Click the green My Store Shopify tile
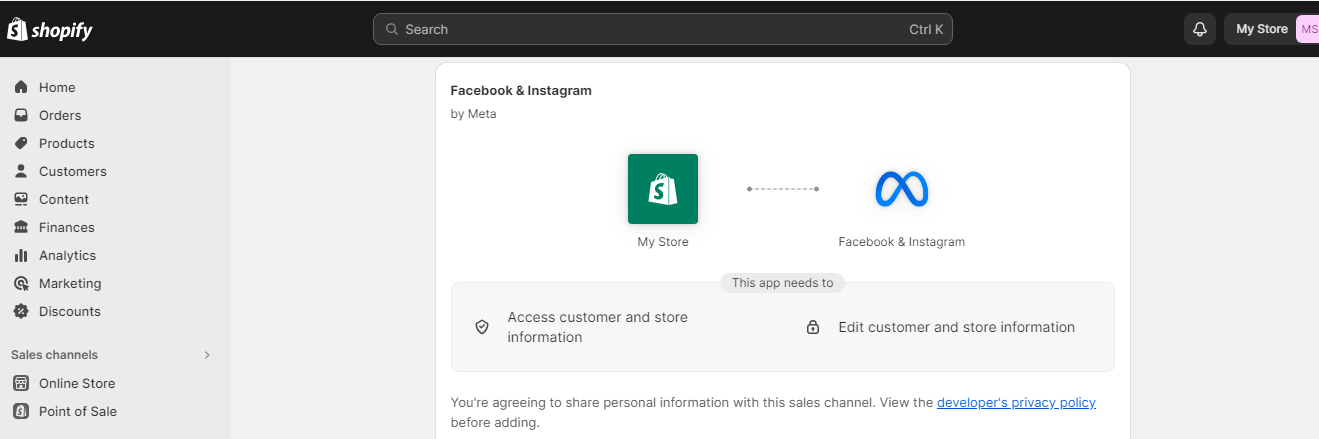The height and width of the screenshot is (439, 1319). point(663,189)
